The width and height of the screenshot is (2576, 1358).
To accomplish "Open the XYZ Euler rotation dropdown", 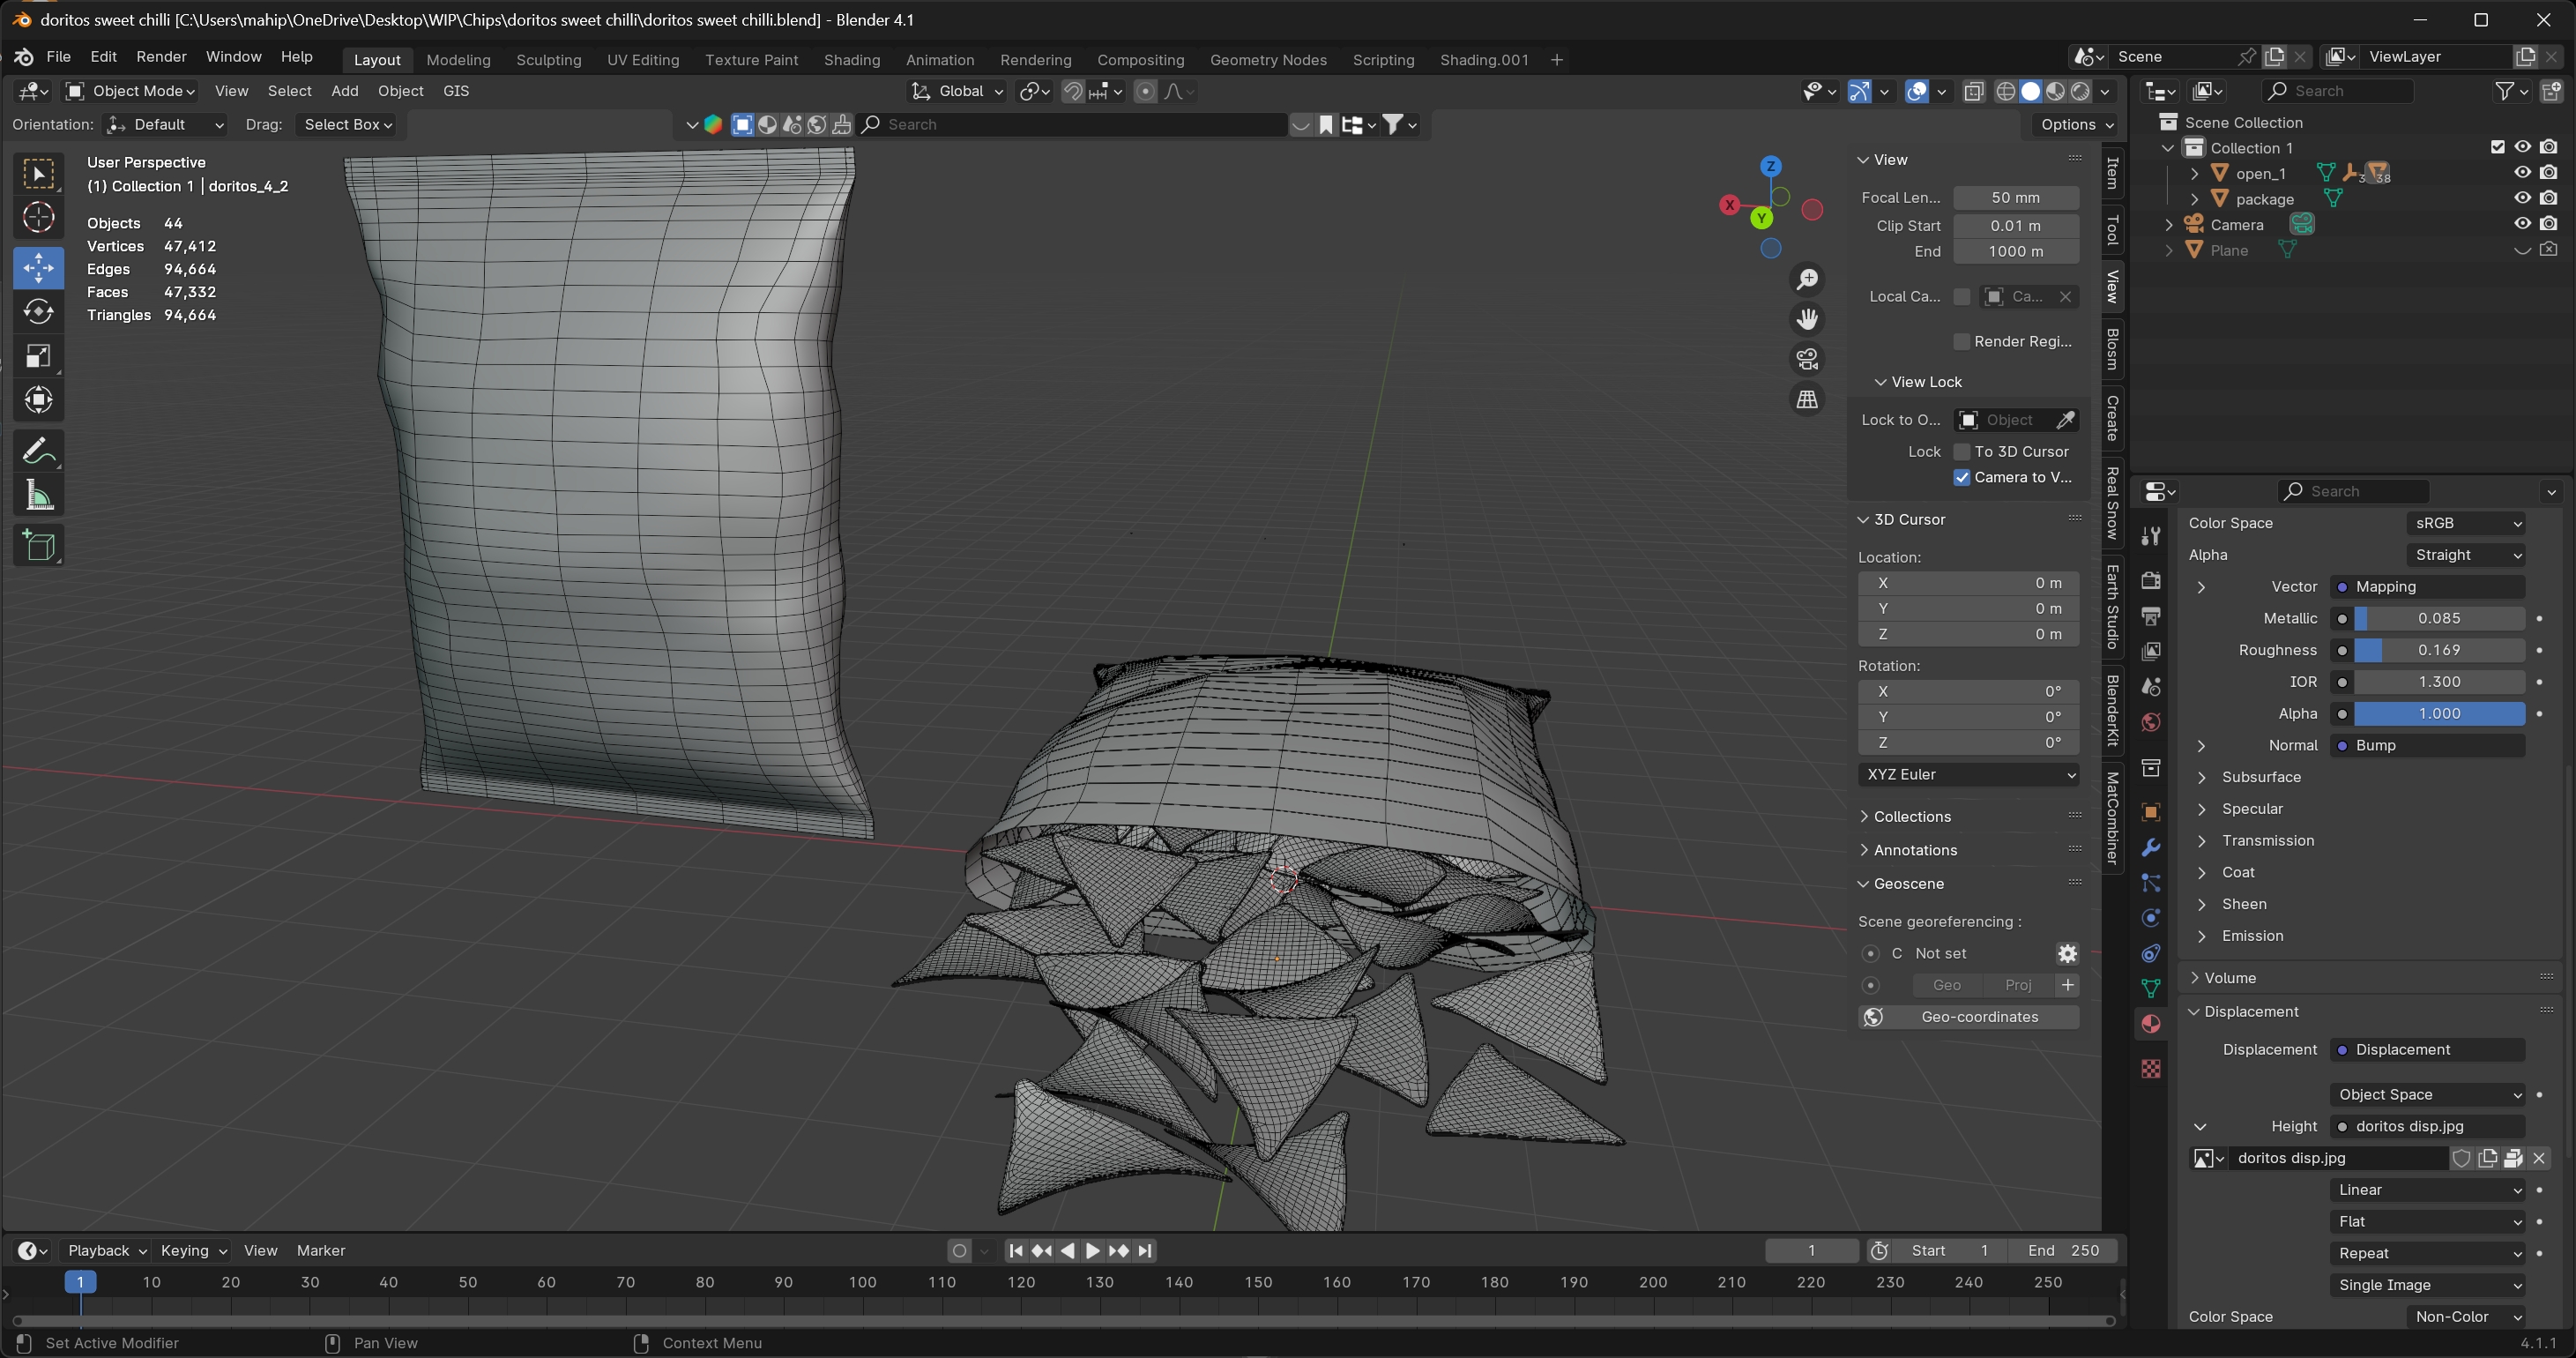I will click(x=1968, y=775).
